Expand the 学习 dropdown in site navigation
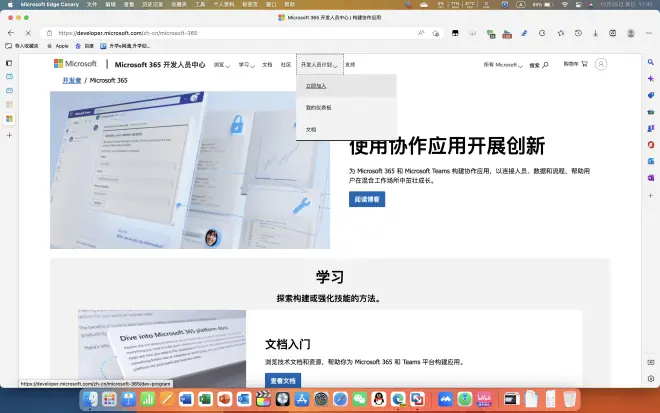 pyautogui.click(x=247, y=65)
